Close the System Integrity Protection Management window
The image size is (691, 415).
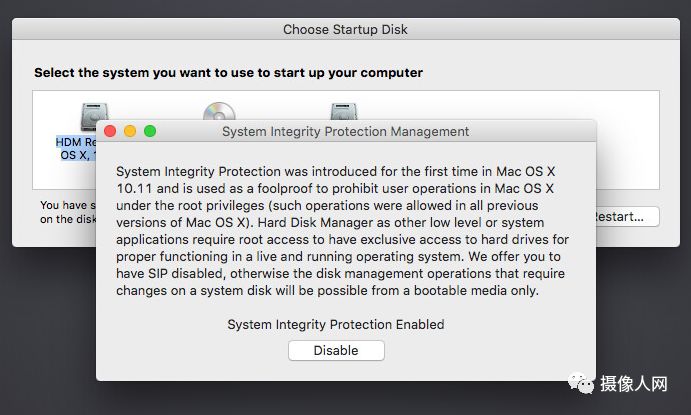111,131
